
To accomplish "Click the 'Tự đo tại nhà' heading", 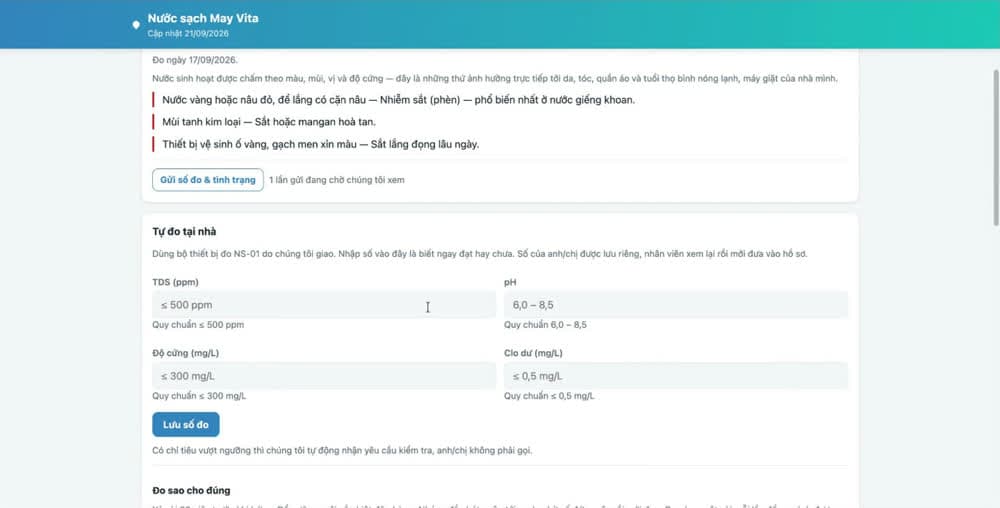I will (184, 231).
